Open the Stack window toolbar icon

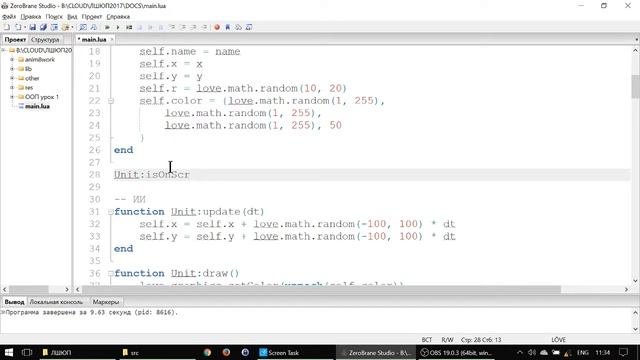pyautogui.click(x=238, y=27)
